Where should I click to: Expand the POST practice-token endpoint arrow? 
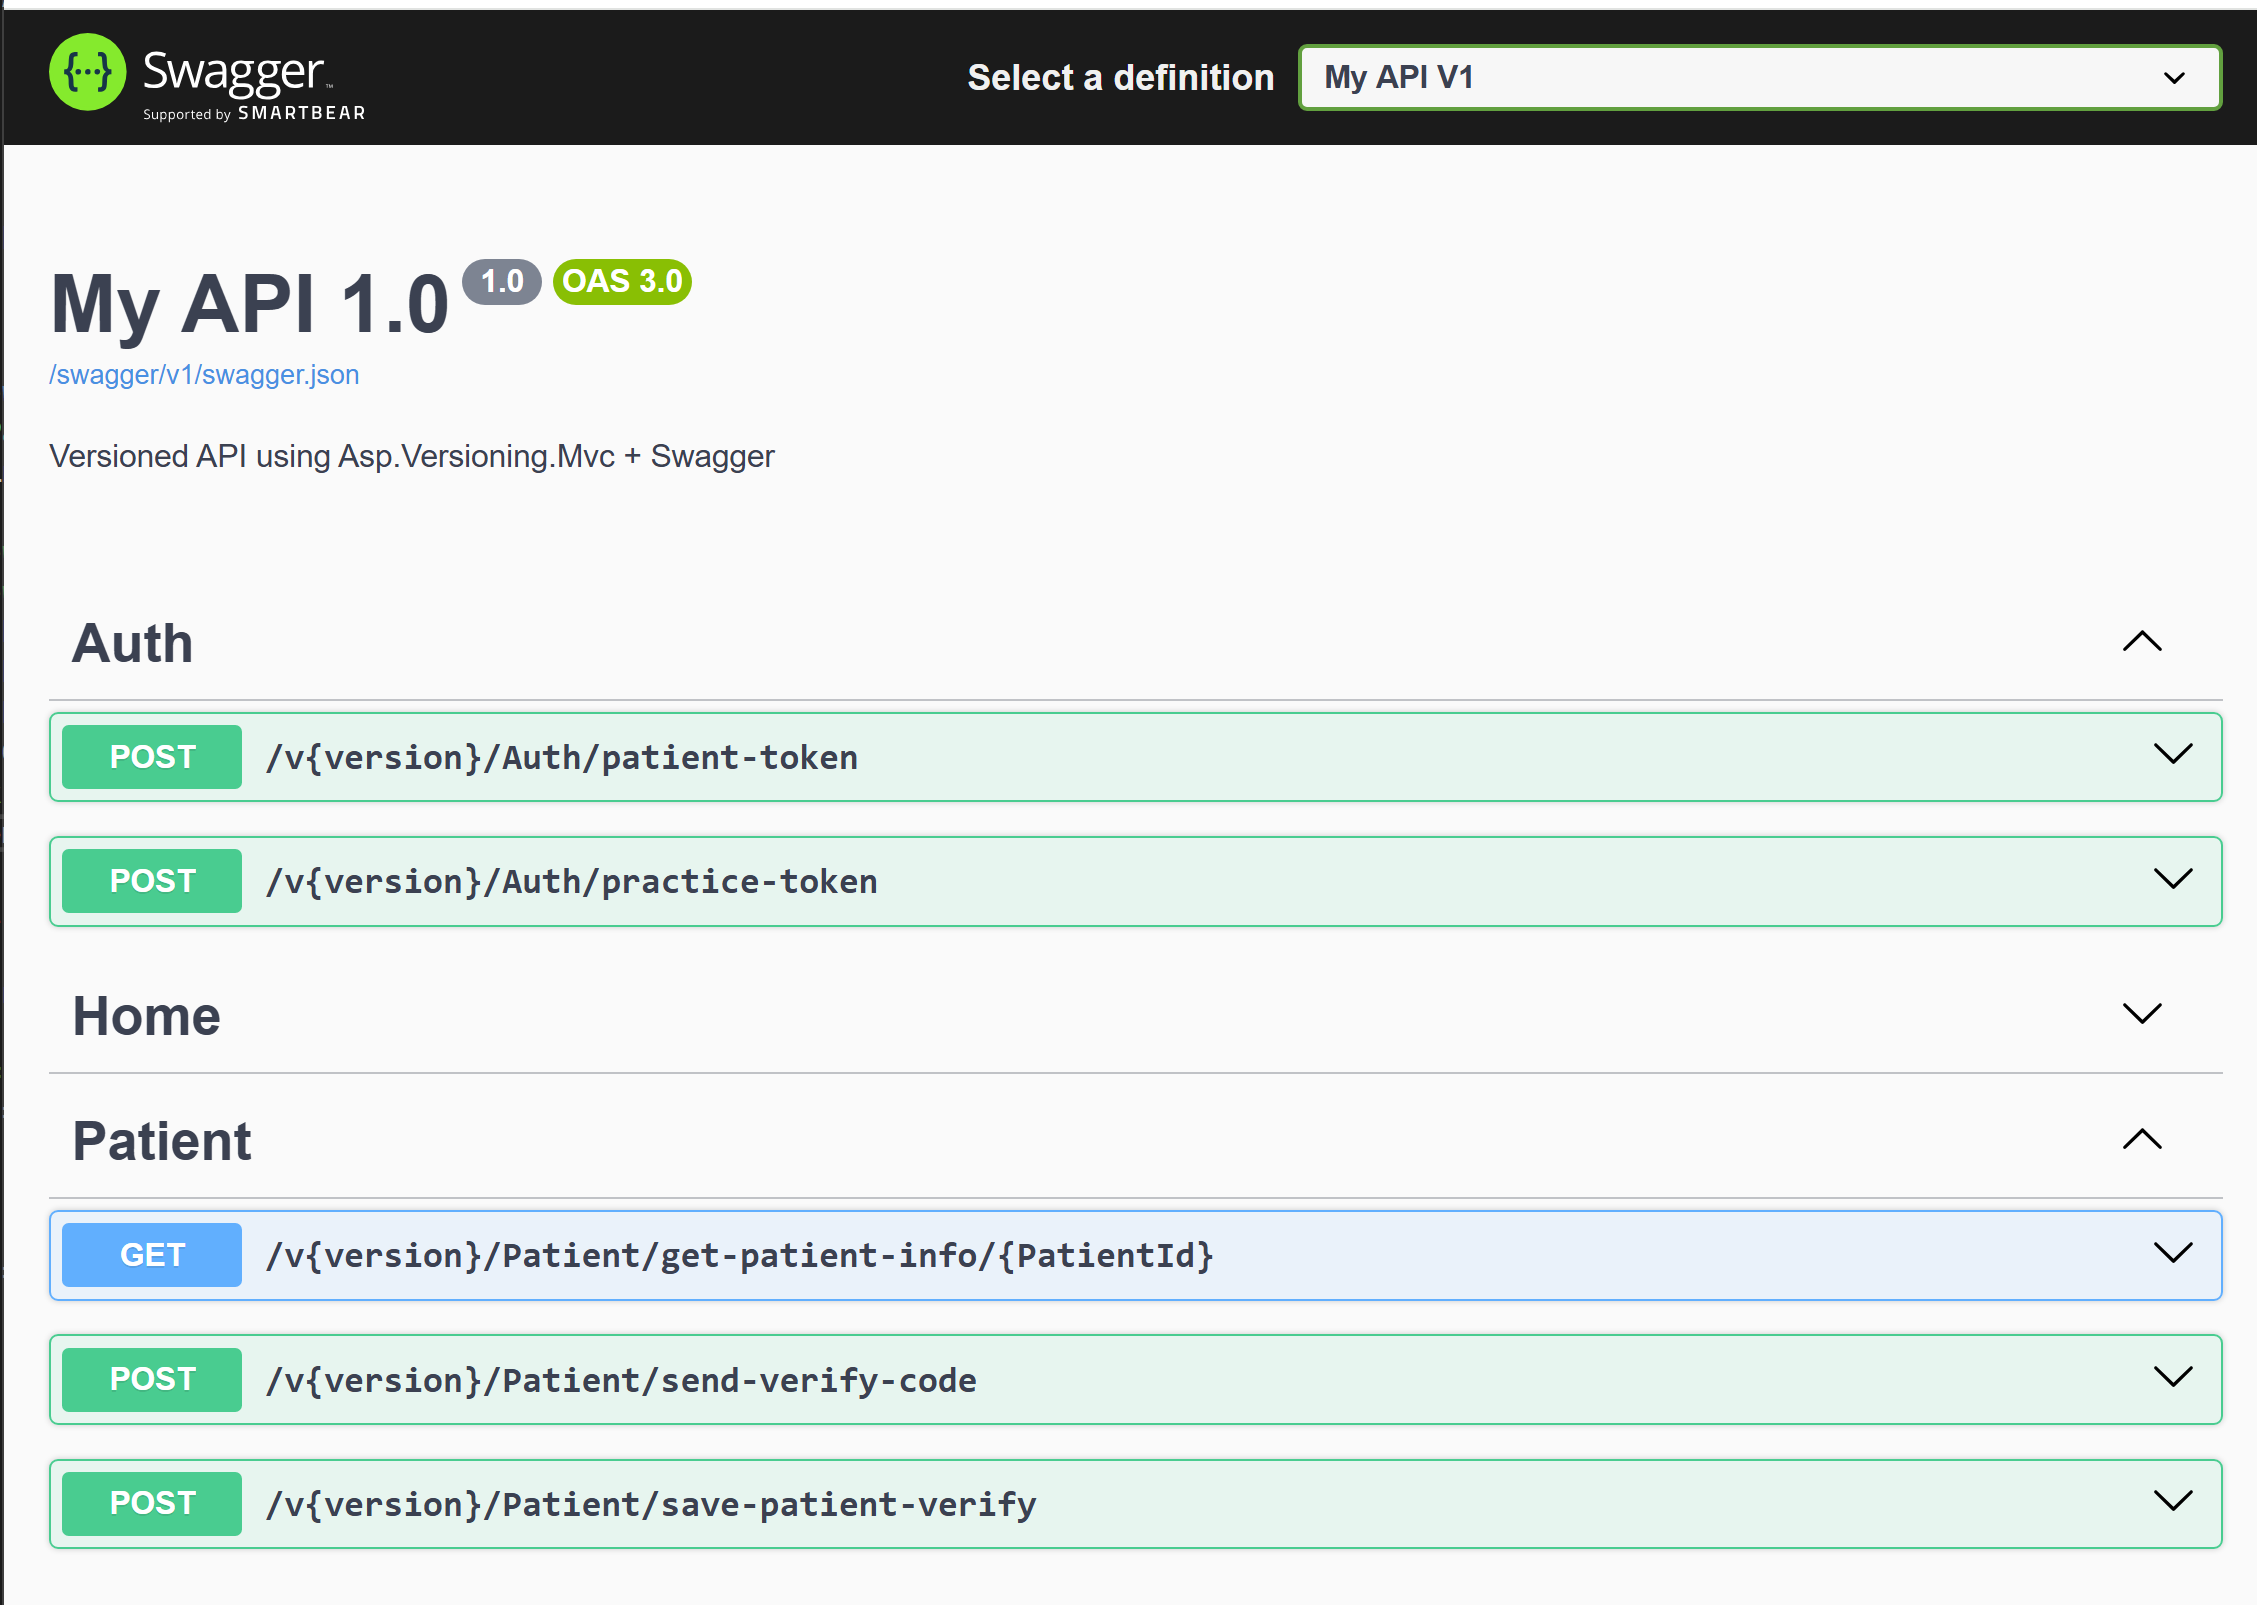click(x=2173, y=879)
